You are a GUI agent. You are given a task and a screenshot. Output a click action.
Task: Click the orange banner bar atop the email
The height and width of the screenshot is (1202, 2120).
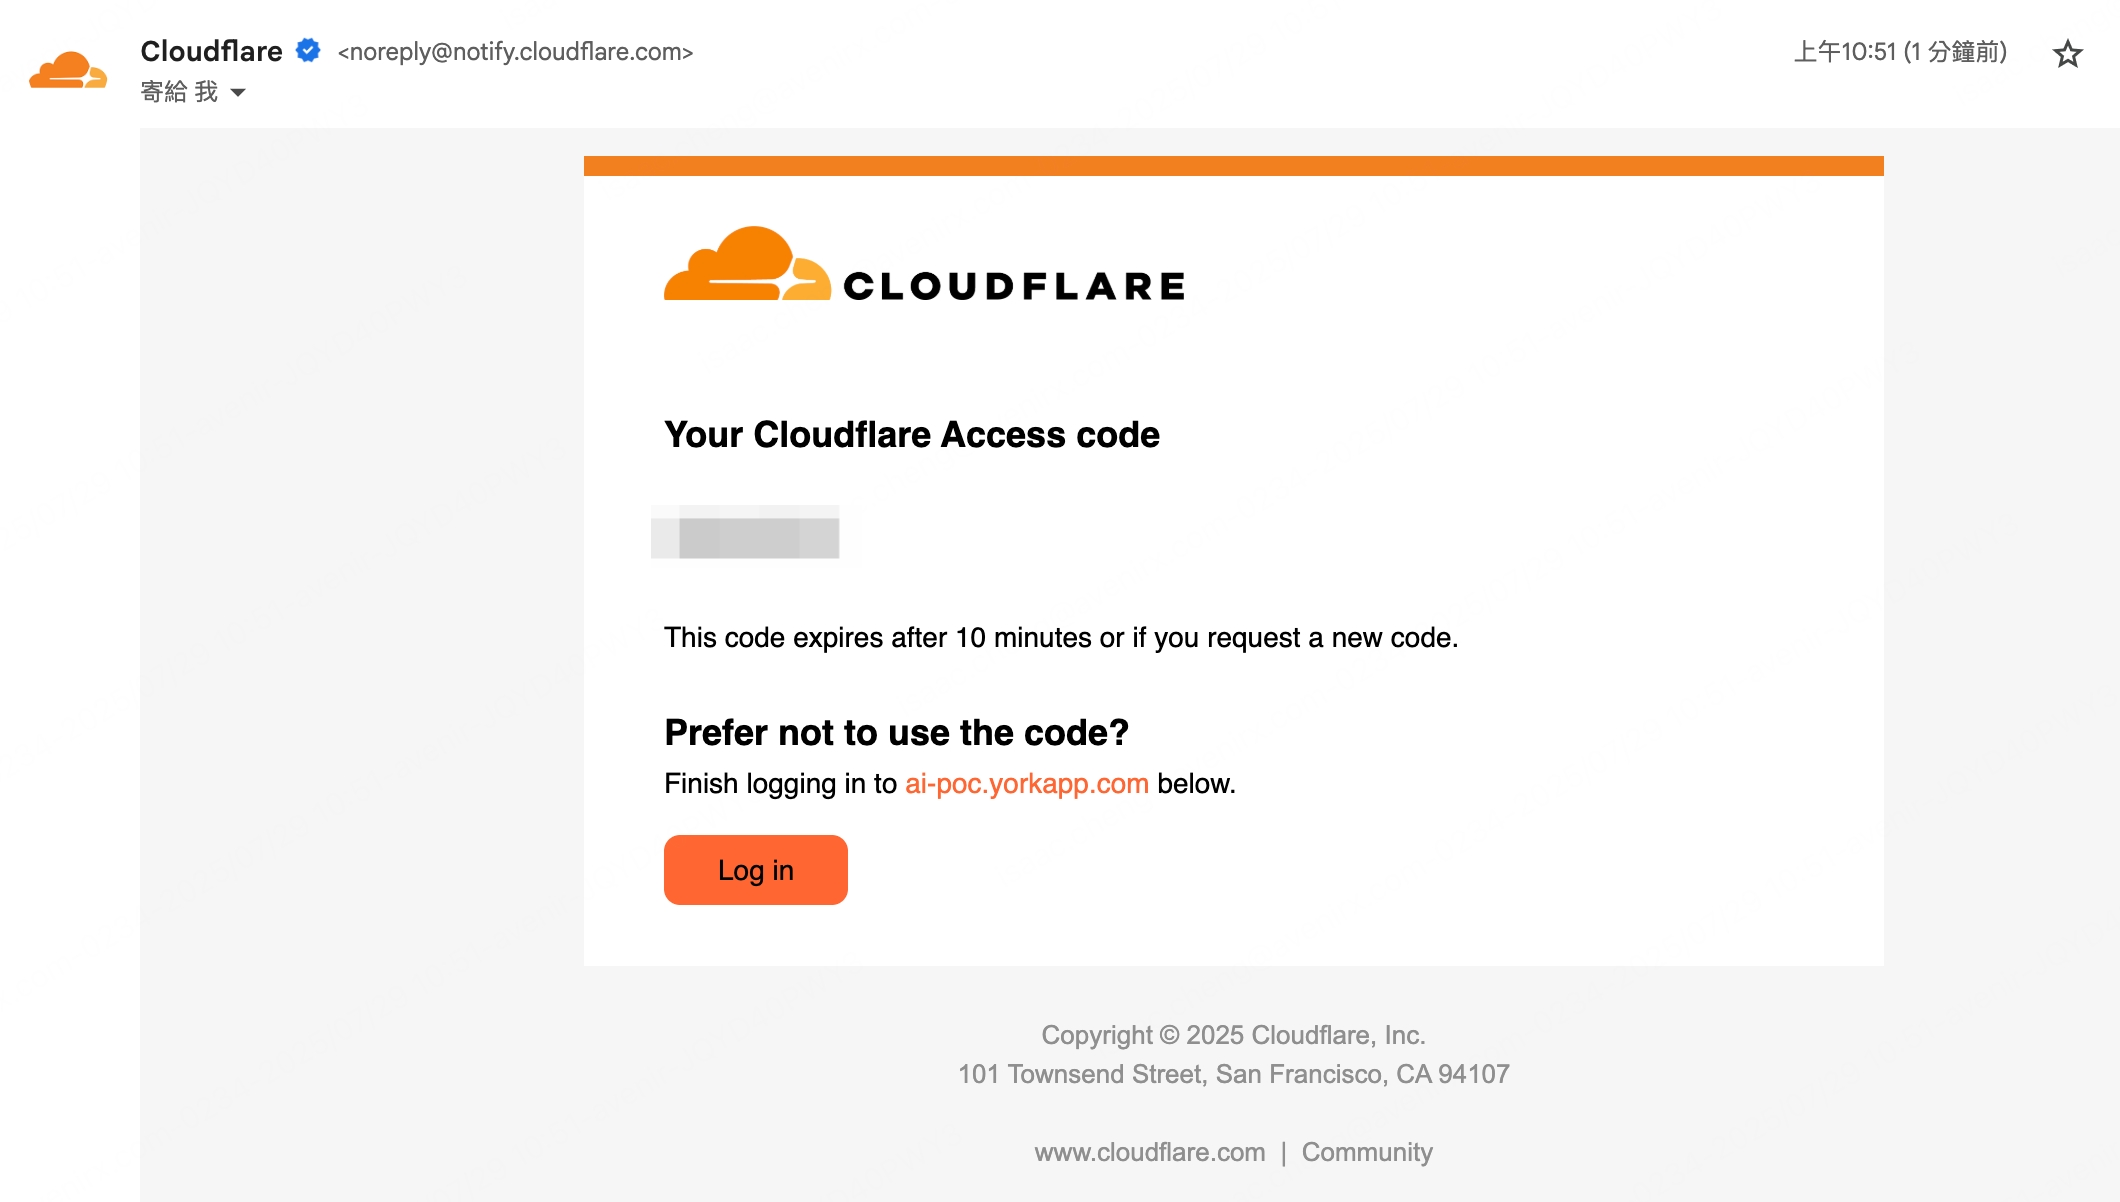click(1233, 166)
